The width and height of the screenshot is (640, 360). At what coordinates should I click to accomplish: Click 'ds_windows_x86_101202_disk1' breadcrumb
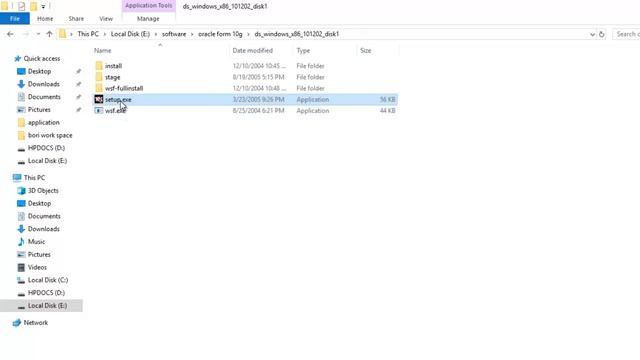pos(297,34)
